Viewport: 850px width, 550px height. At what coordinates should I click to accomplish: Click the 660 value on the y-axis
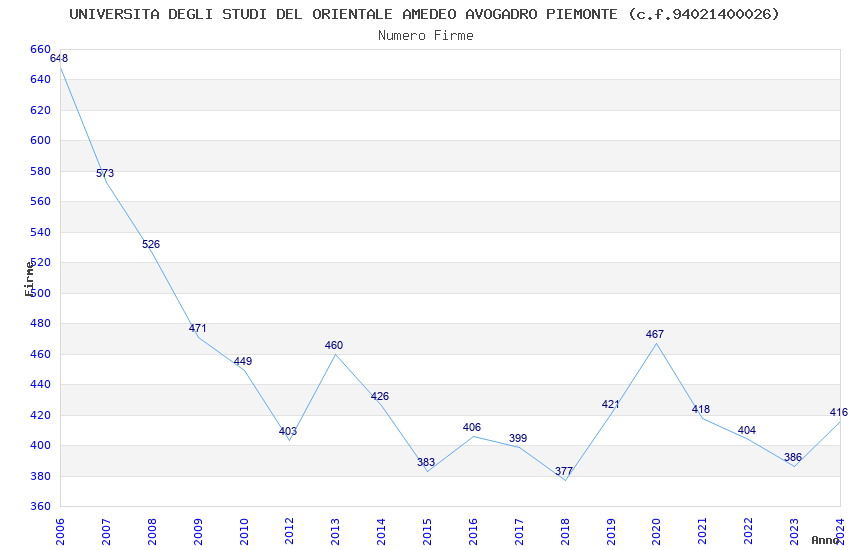[x=41, y=49]
